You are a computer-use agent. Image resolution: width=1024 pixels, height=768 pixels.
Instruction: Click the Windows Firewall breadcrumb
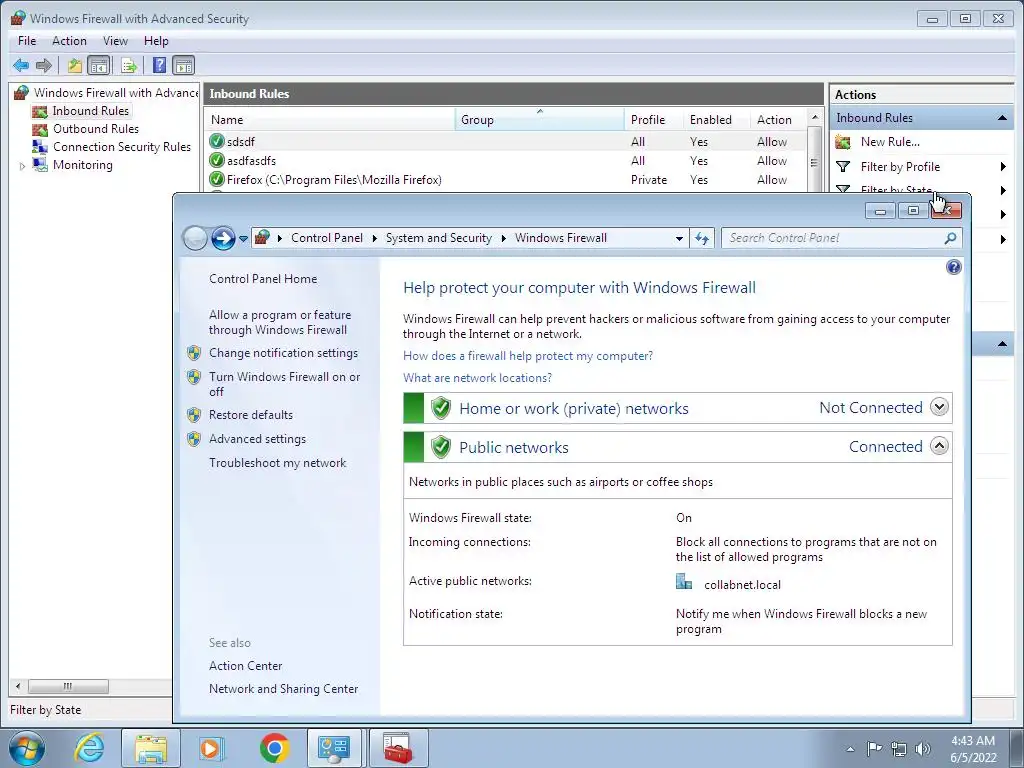click(560, 238)
